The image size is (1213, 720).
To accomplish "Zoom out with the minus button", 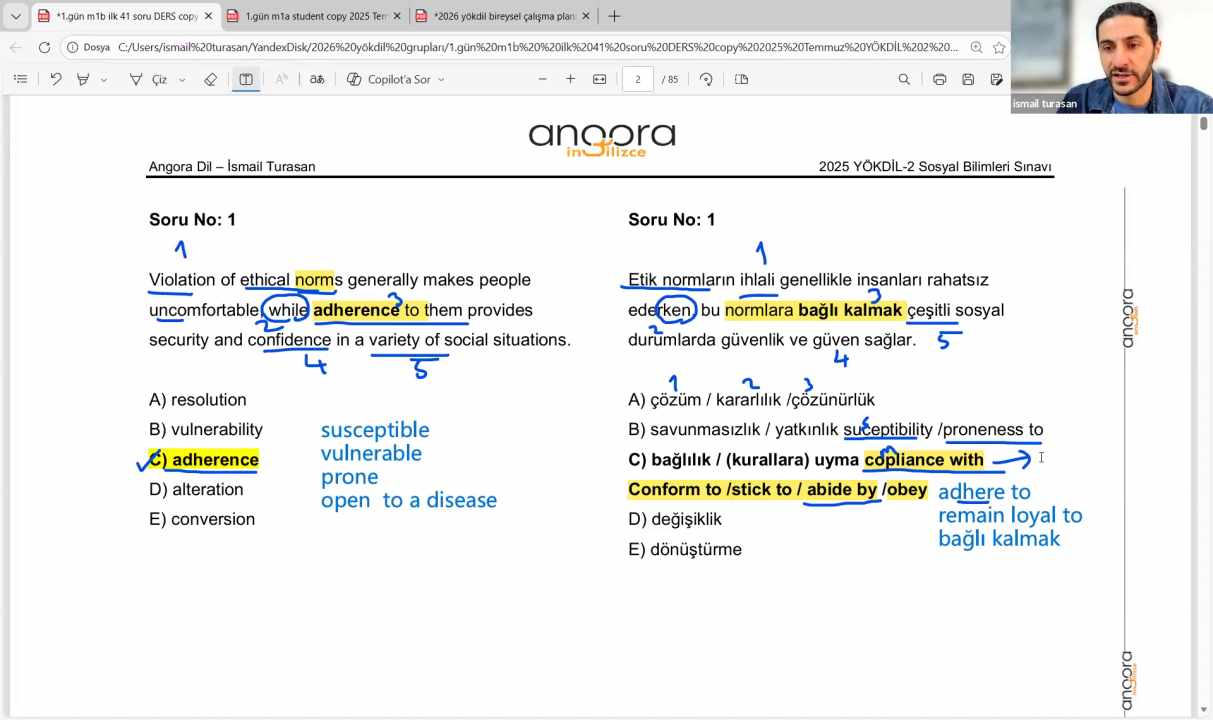I will point(543,79).
